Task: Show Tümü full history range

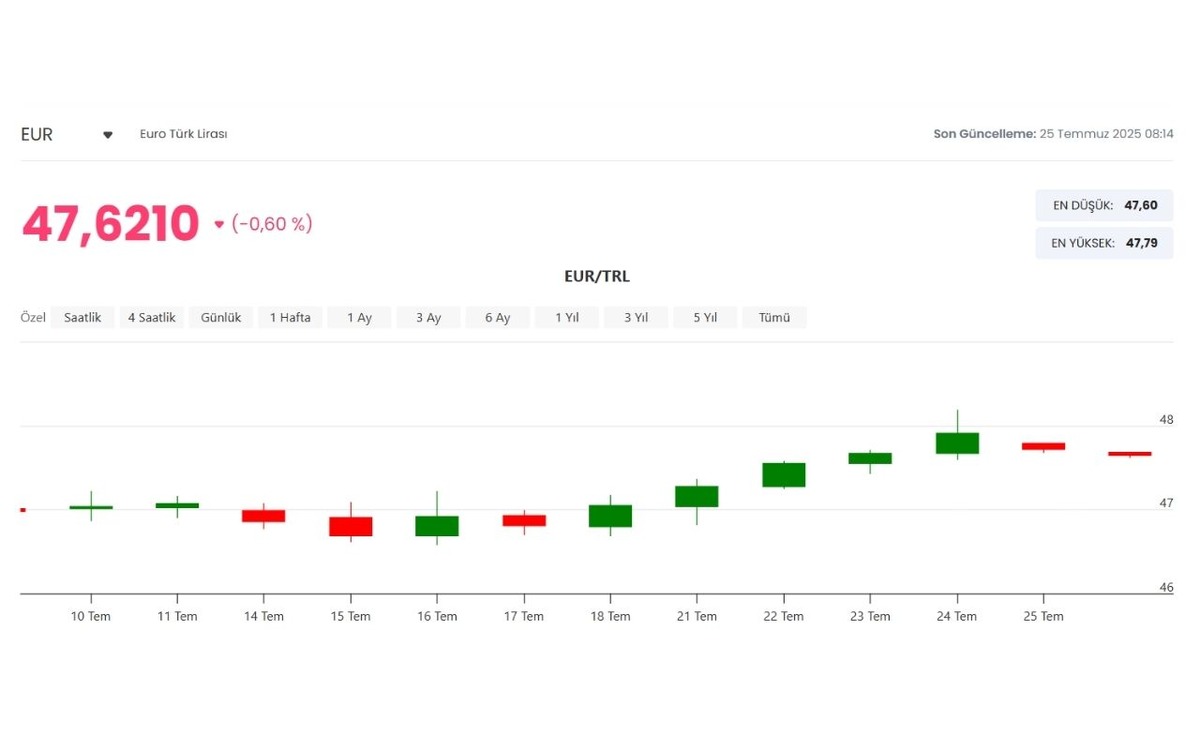Action: pyautogui.click(x=774, y=317)
